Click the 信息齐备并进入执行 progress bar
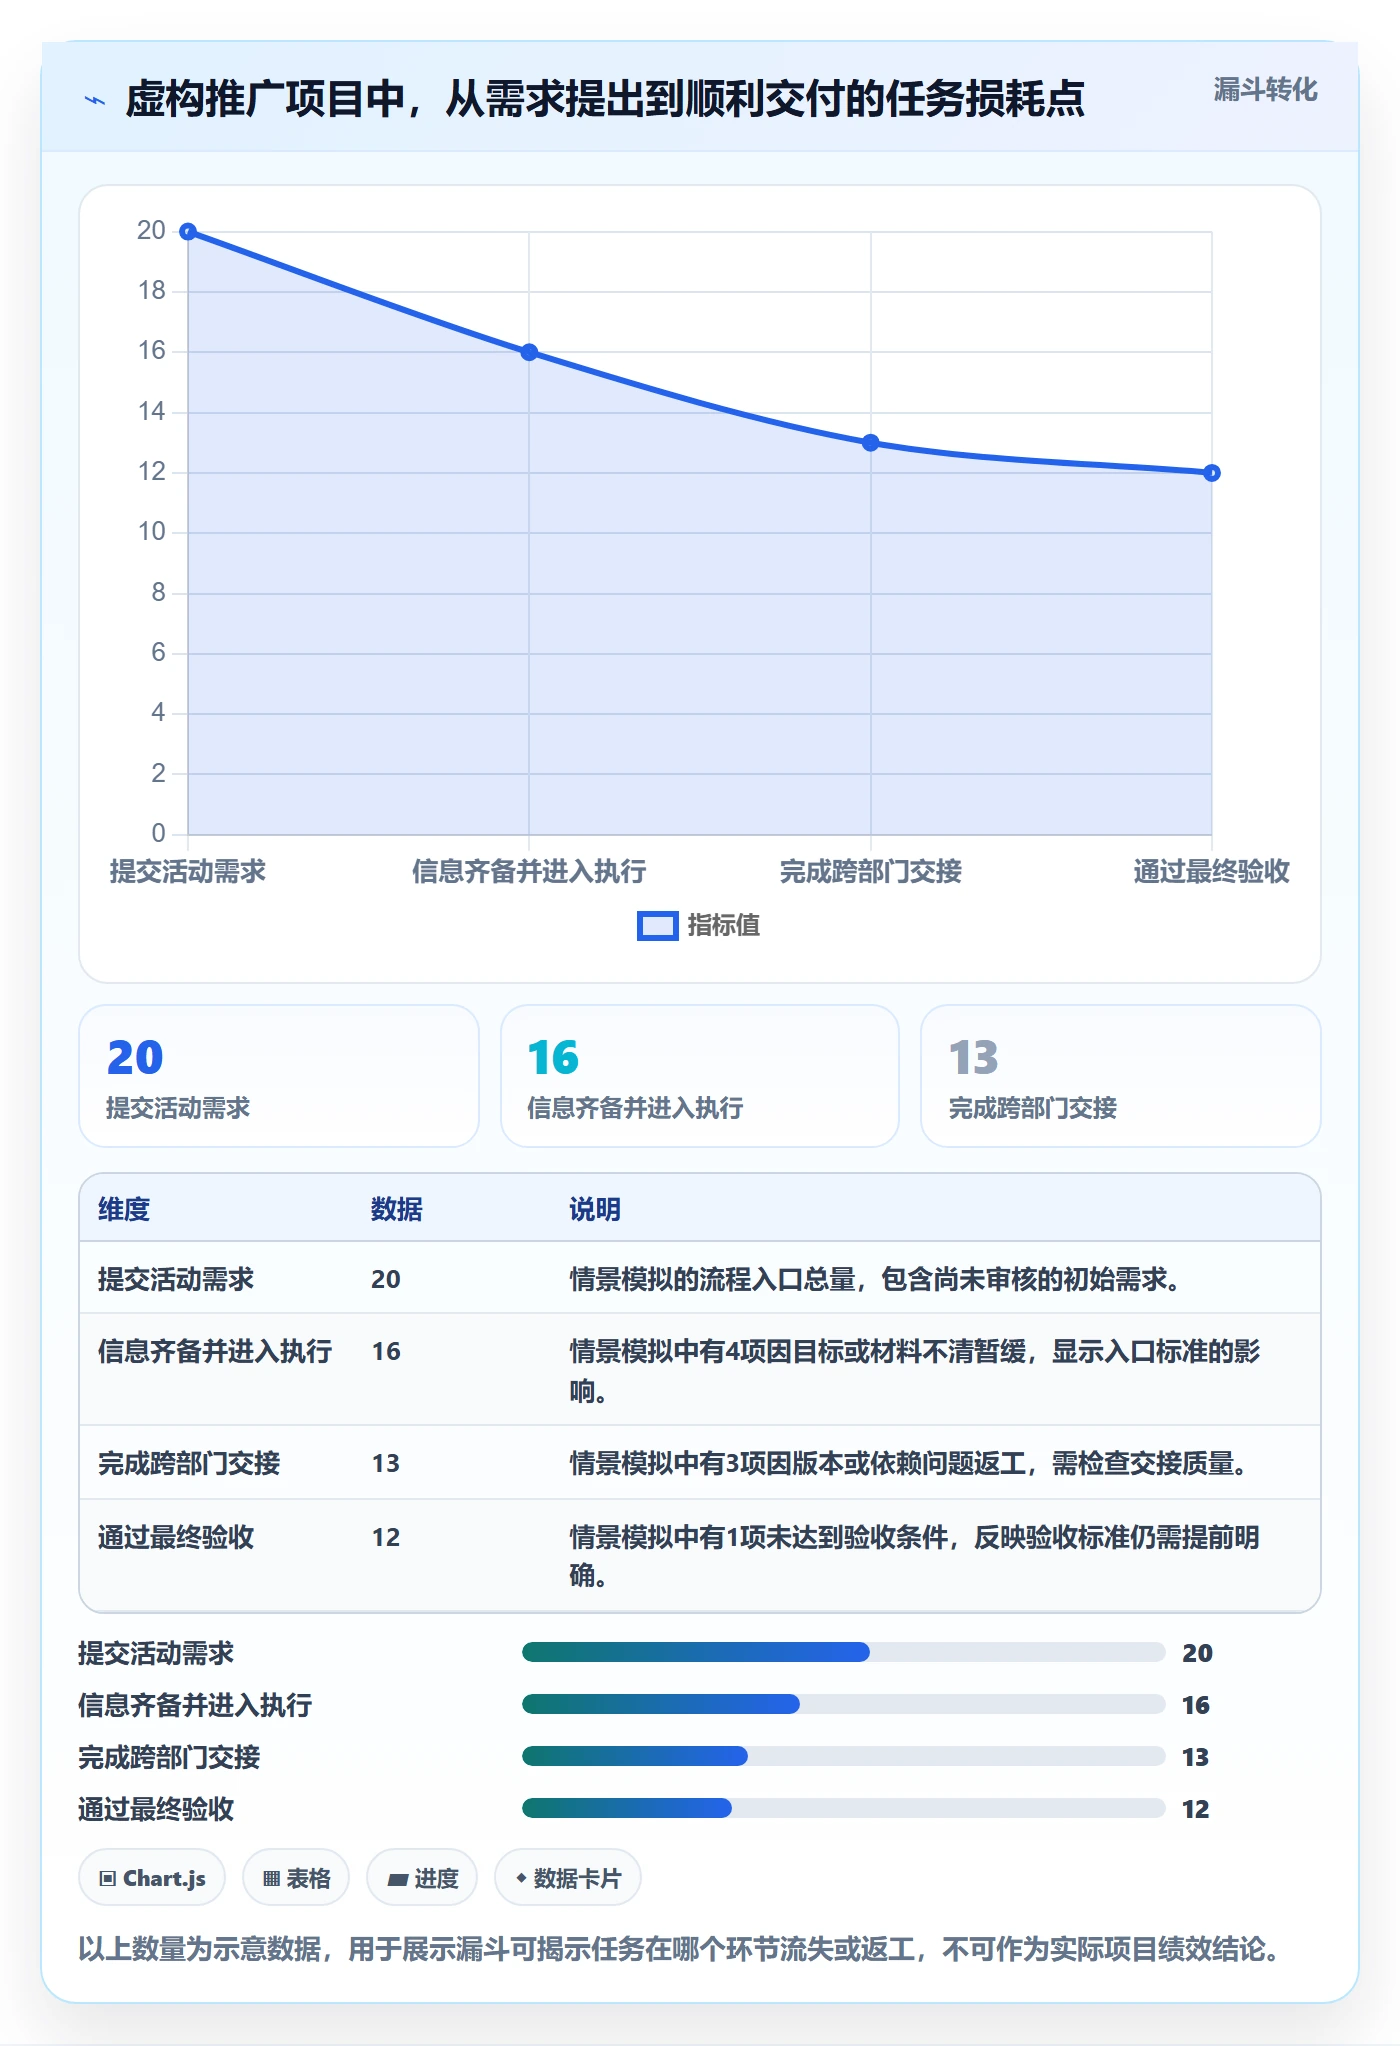Screen dimensions: 1400x2046 tap(844, 1704)
